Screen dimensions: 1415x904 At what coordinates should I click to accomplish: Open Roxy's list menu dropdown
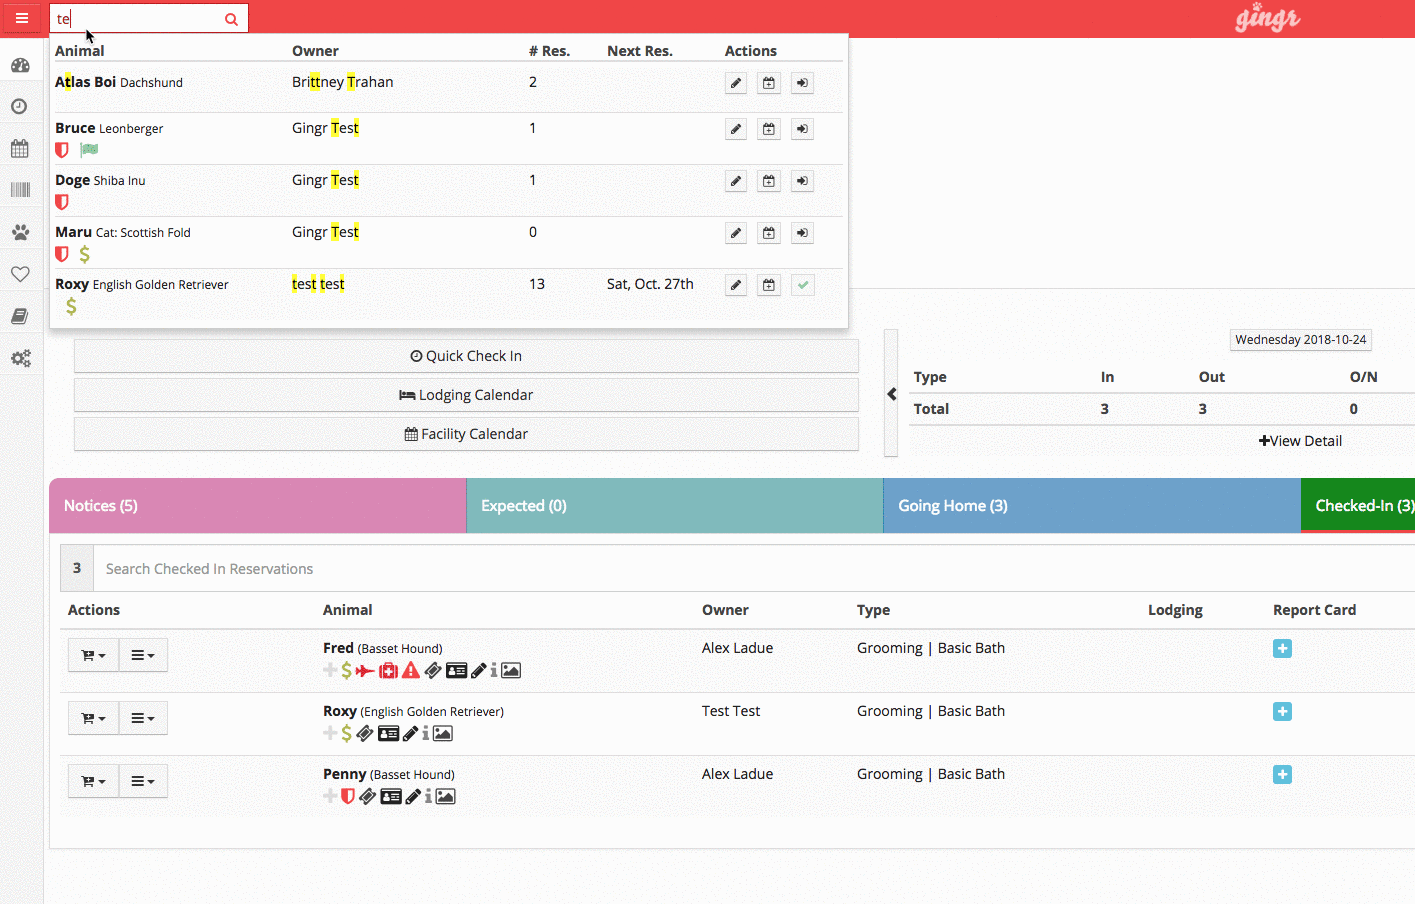coord(143,718)
